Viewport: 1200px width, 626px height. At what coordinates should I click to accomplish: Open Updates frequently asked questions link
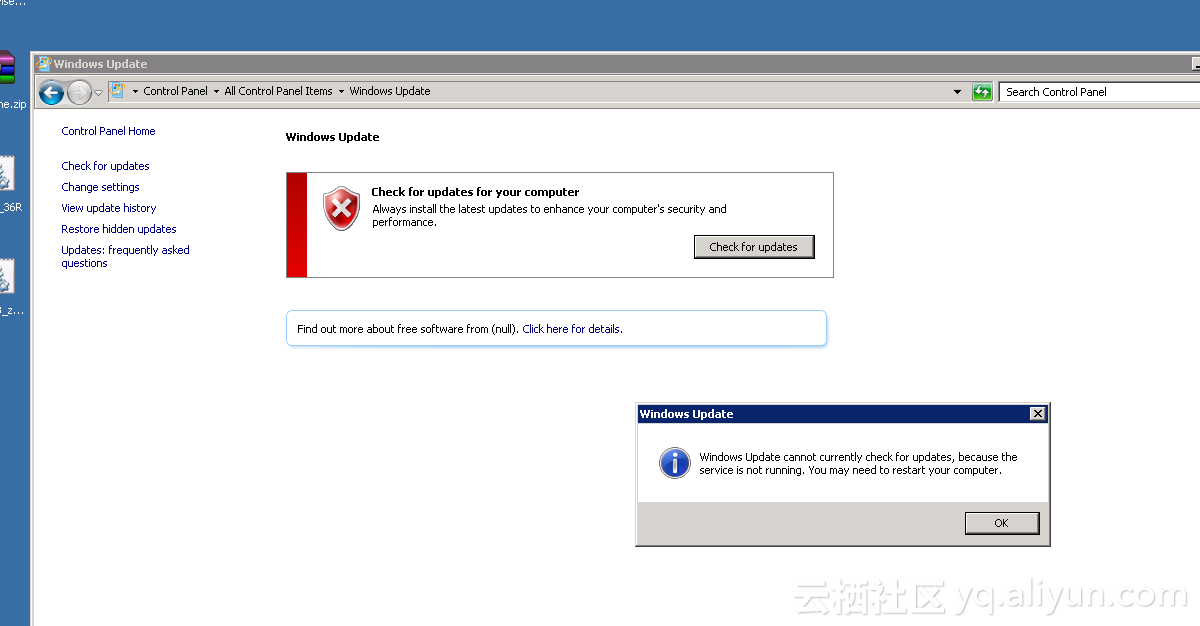[125, 257]
